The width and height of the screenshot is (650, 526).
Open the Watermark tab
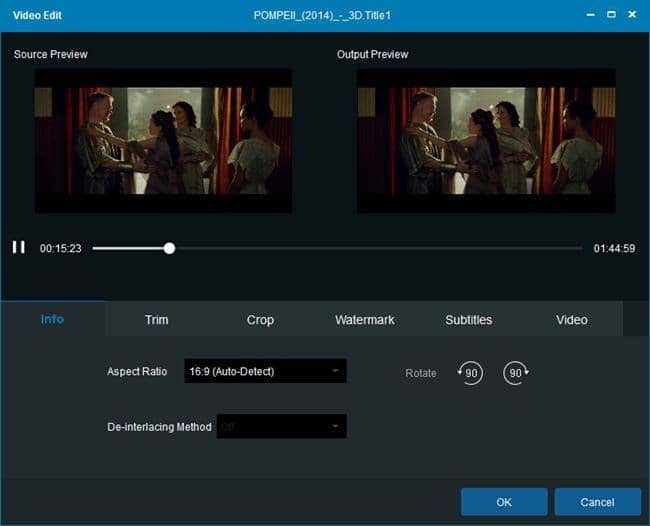pyautogui.click(x=364, y=320)
